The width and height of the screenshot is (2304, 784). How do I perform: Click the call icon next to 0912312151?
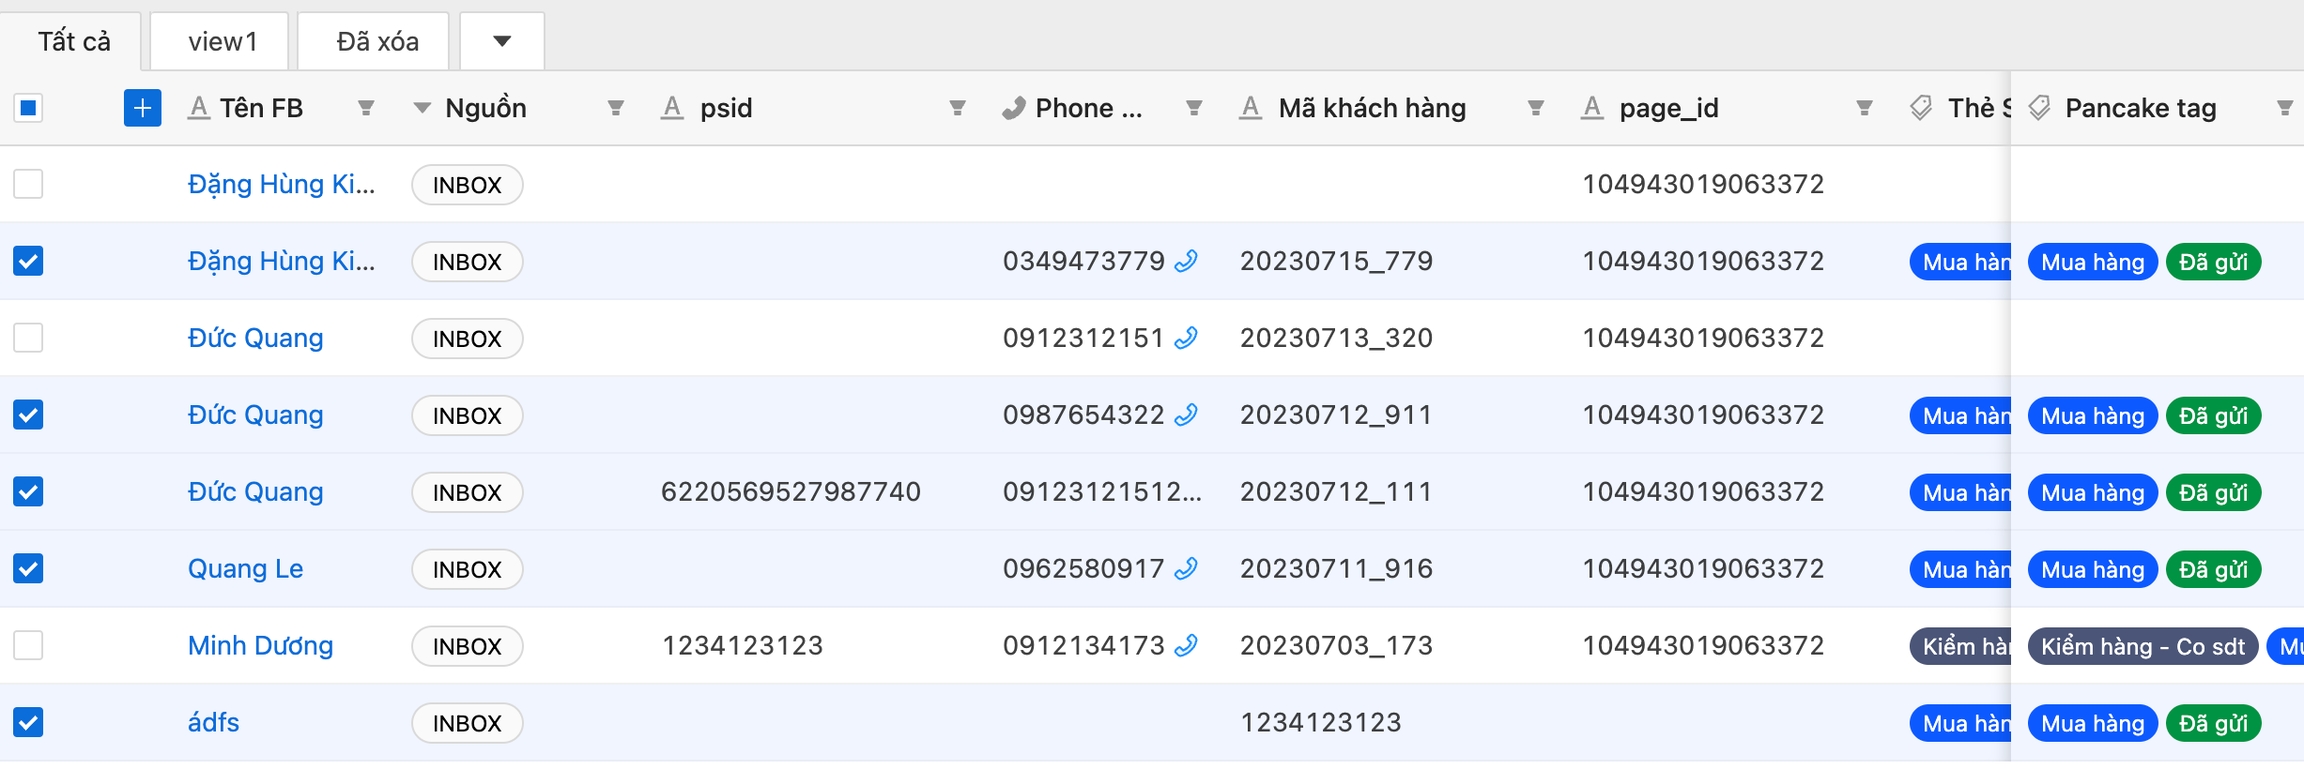(1186, 338)
